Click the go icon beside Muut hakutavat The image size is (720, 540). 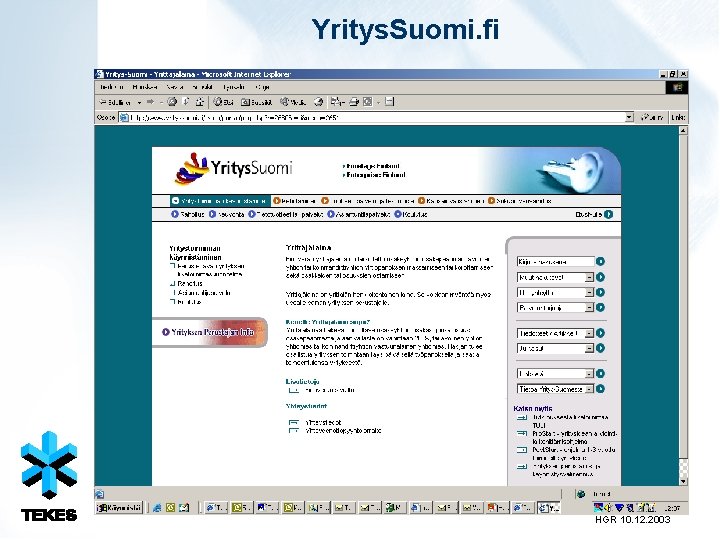(600, 277)
